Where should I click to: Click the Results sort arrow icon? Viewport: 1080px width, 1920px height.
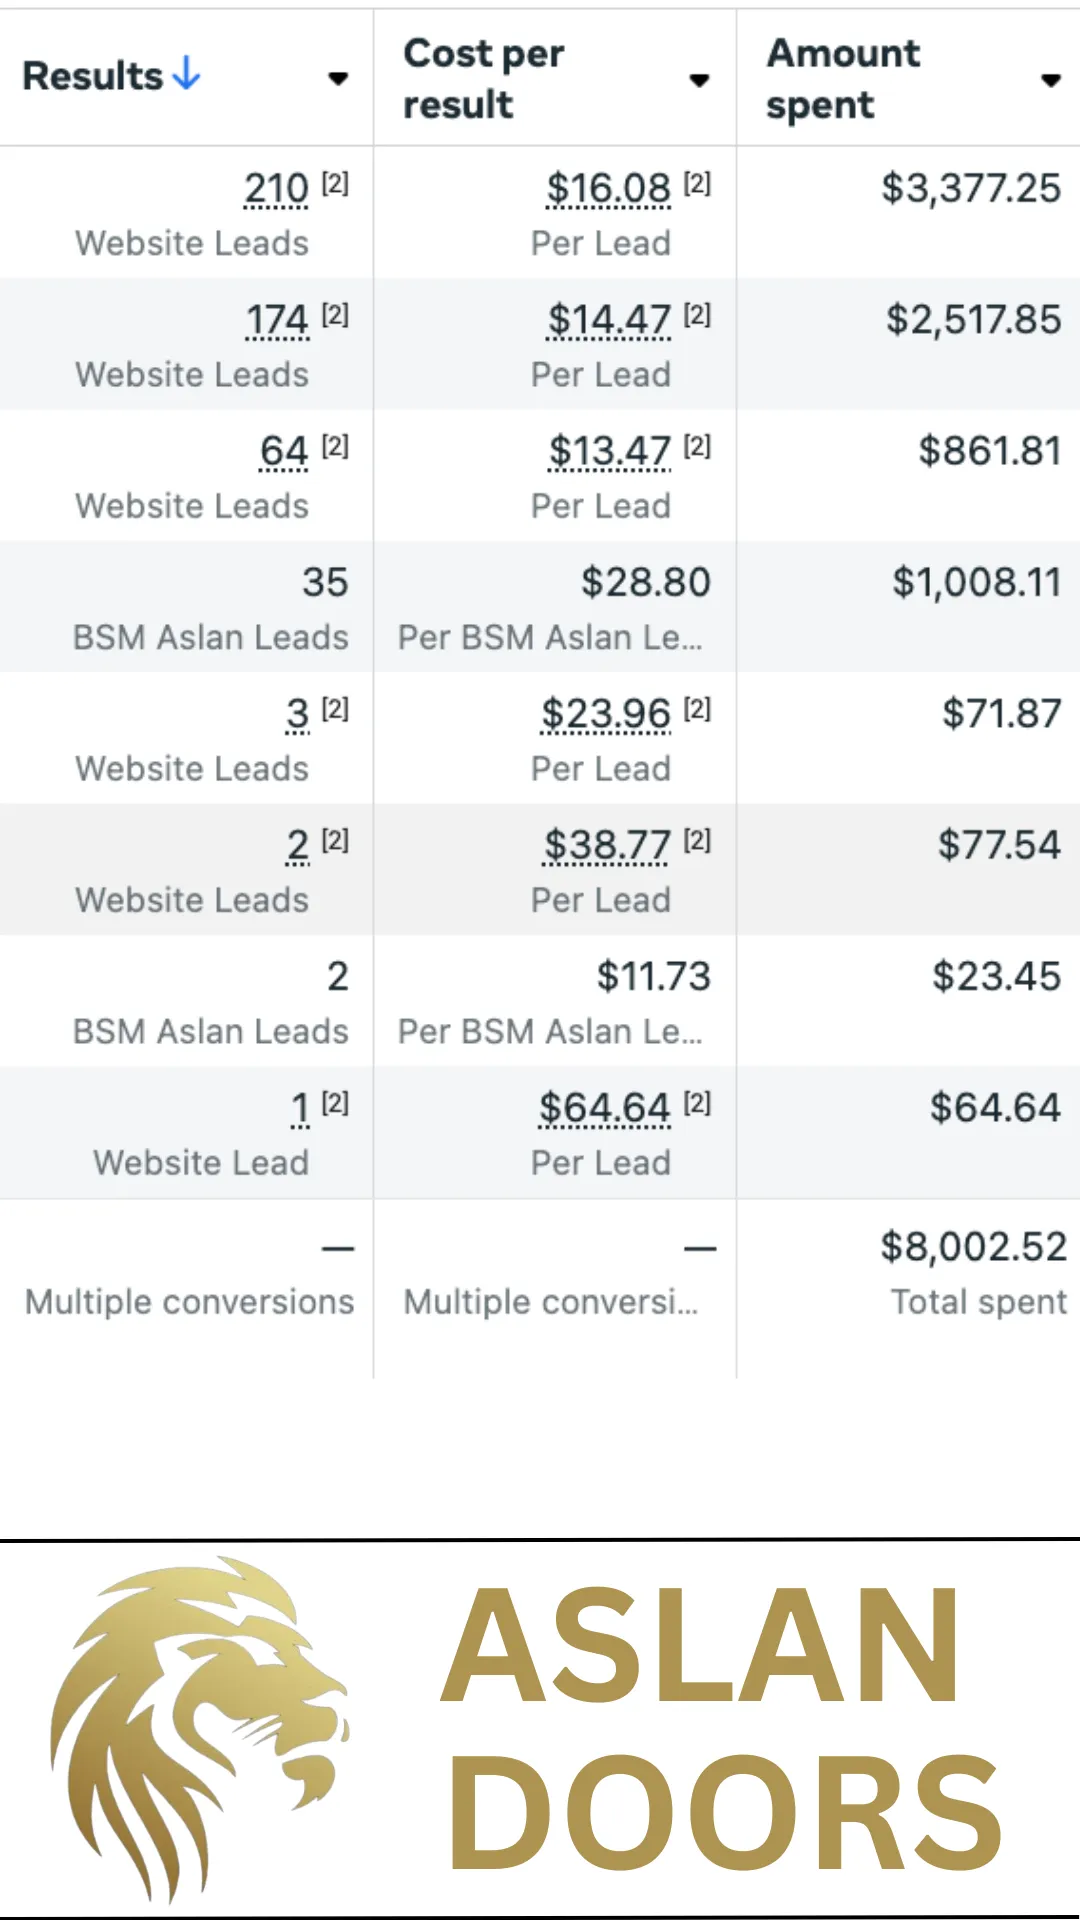pyautogui.click(x=187, y=73)
